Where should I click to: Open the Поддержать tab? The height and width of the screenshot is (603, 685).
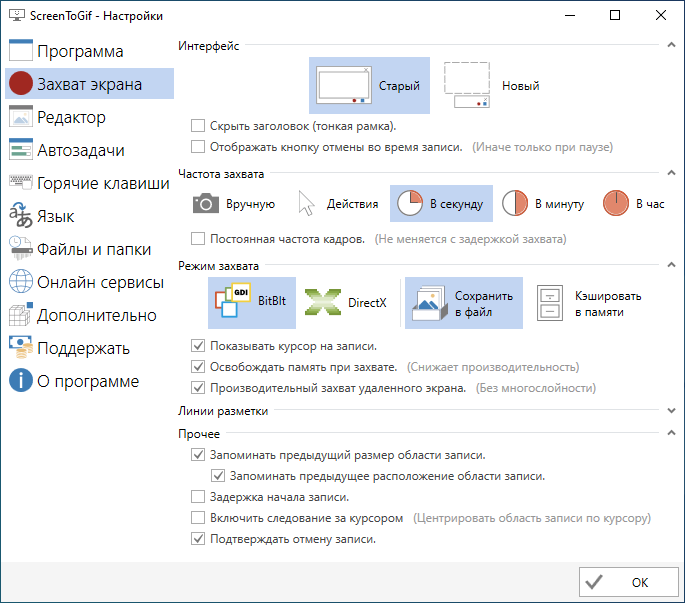pyautogui.click(x=90, y=347)
